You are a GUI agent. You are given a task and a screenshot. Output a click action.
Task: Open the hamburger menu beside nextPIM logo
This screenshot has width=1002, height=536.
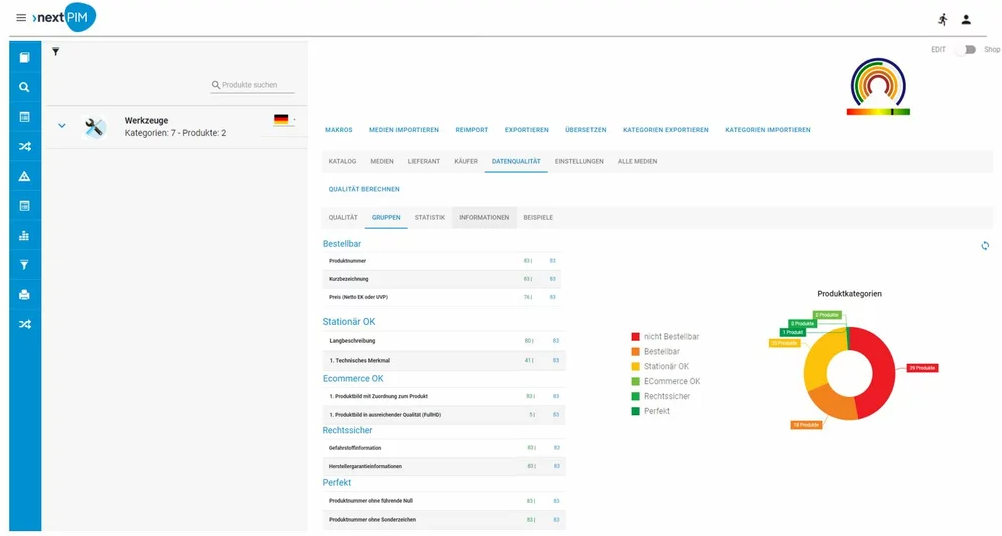click(21, 18)
